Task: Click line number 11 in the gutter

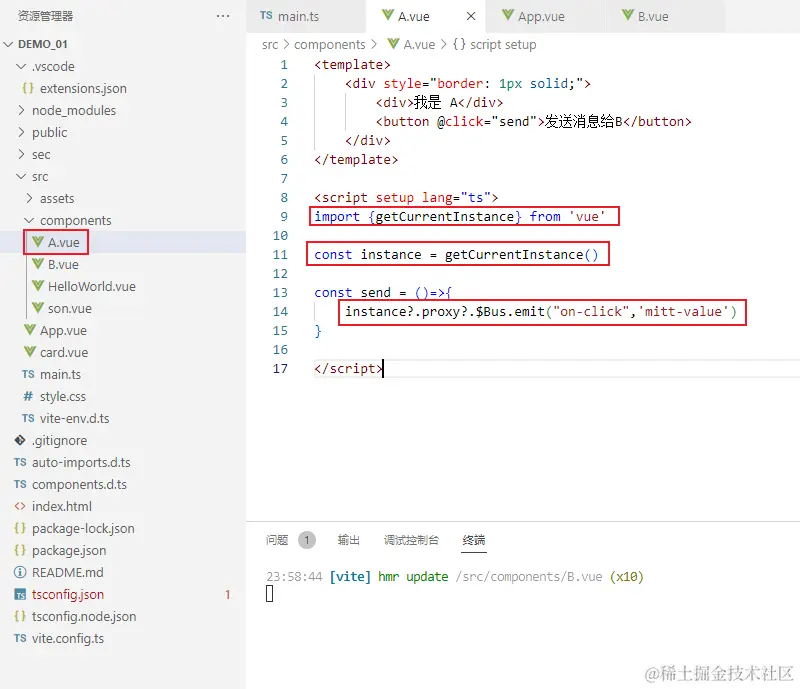Action: 280,254
